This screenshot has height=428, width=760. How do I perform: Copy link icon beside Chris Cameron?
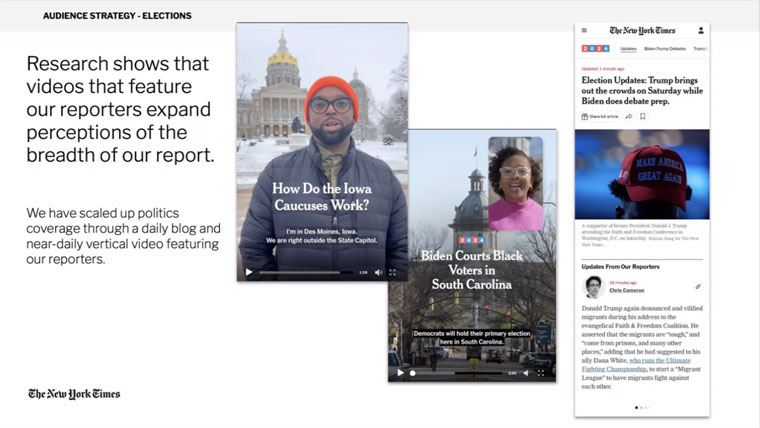coord(698,286)
